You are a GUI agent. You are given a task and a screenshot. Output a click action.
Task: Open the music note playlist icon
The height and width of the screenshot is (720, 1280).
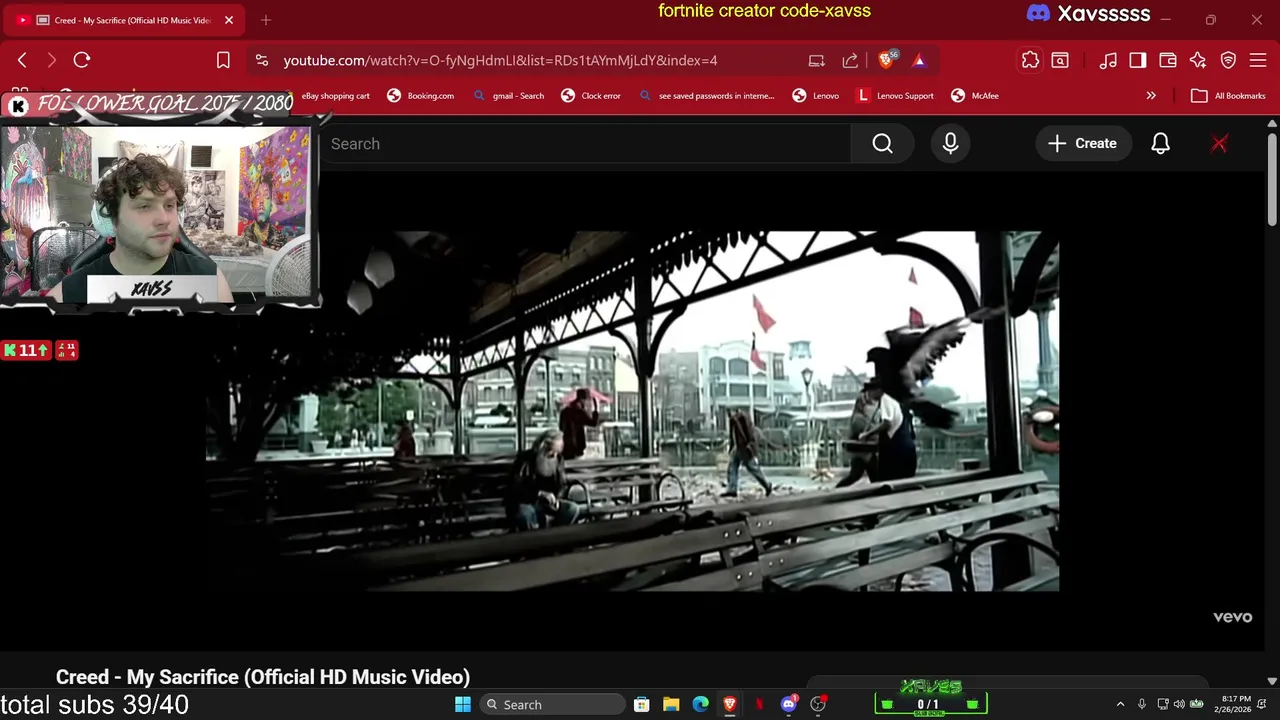1108,60
